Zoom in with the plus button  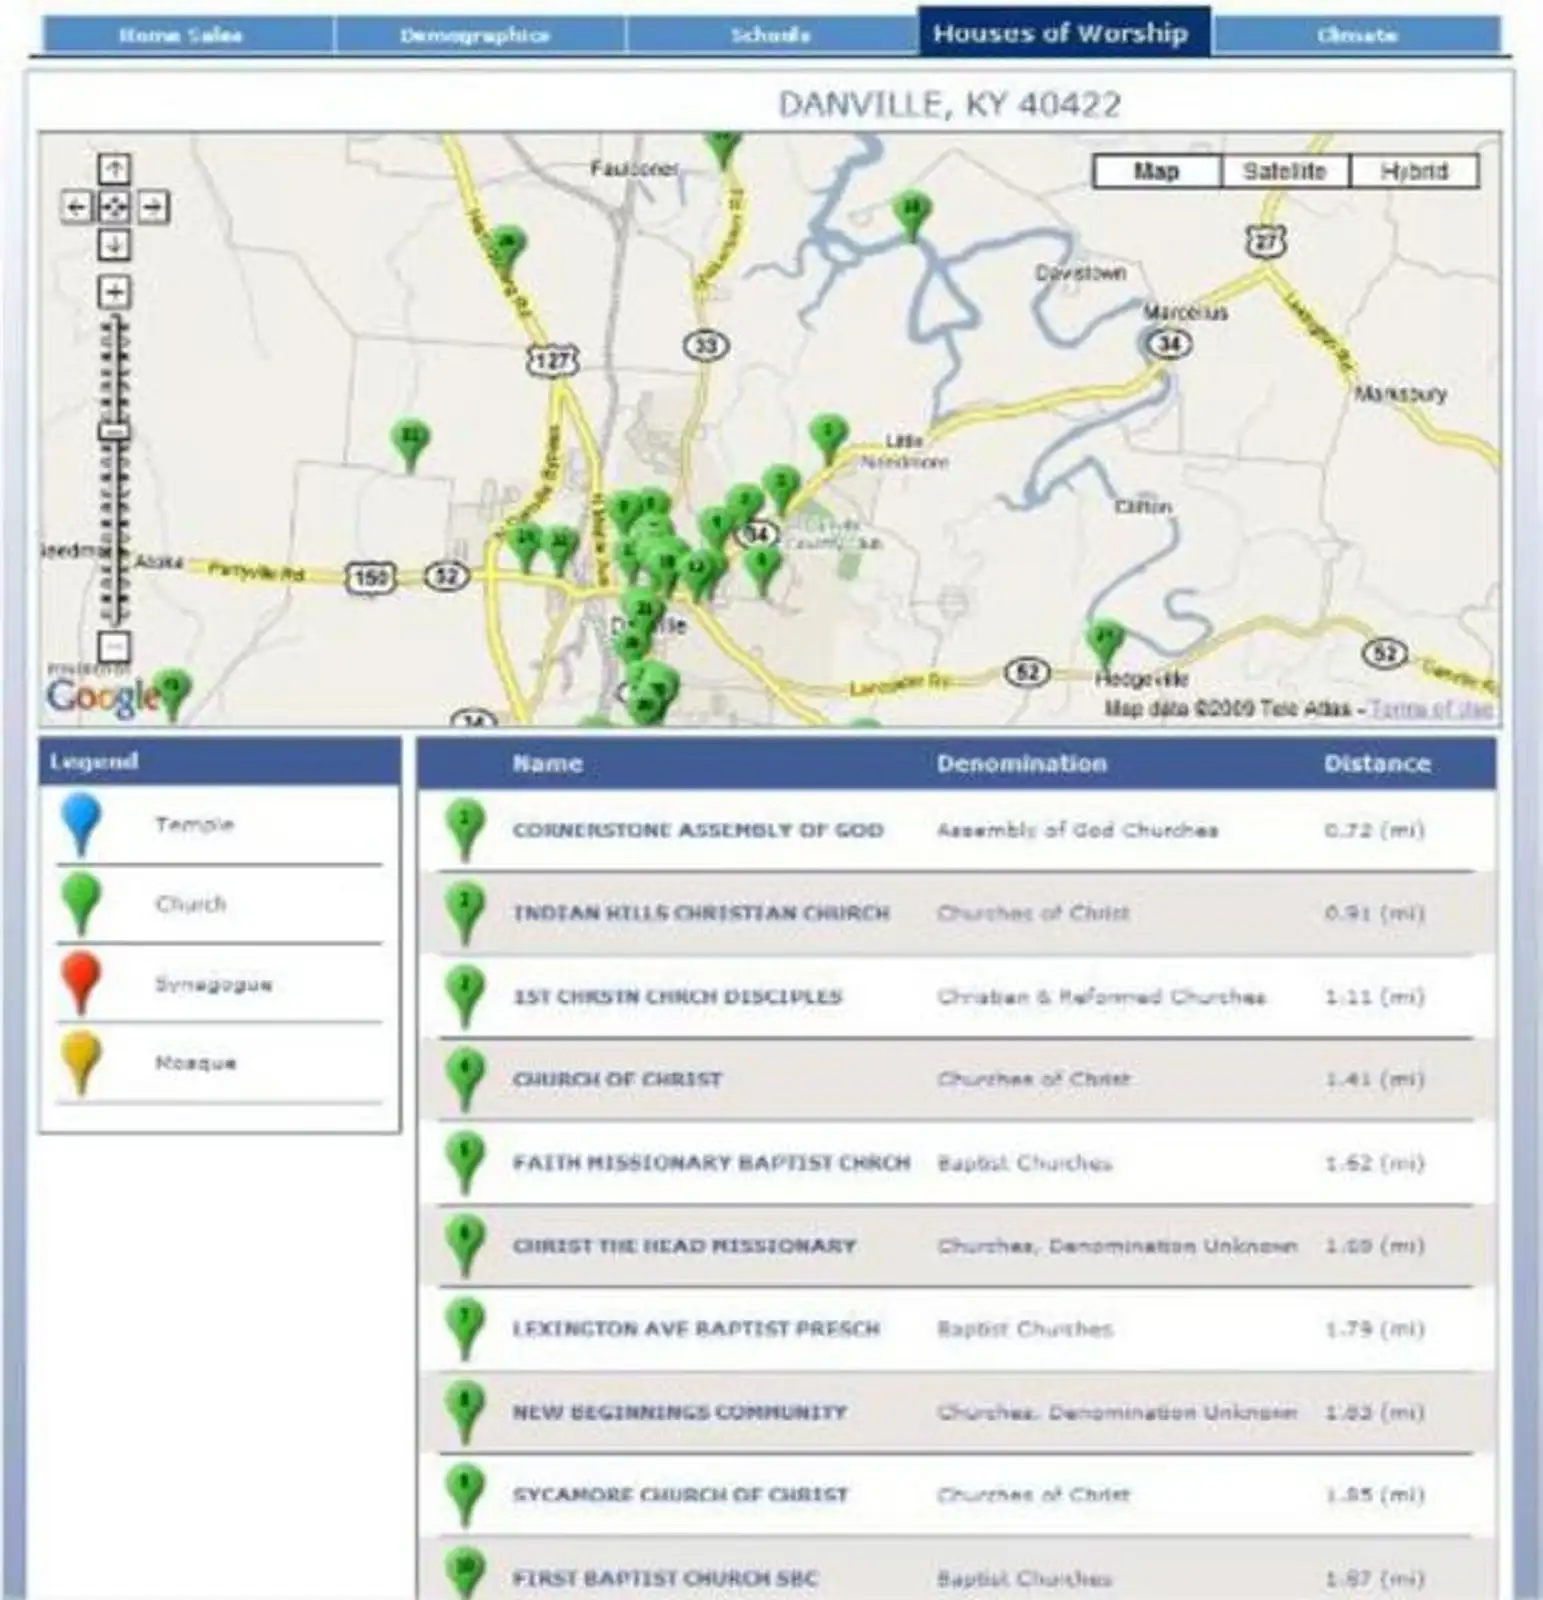click(114, 292)
